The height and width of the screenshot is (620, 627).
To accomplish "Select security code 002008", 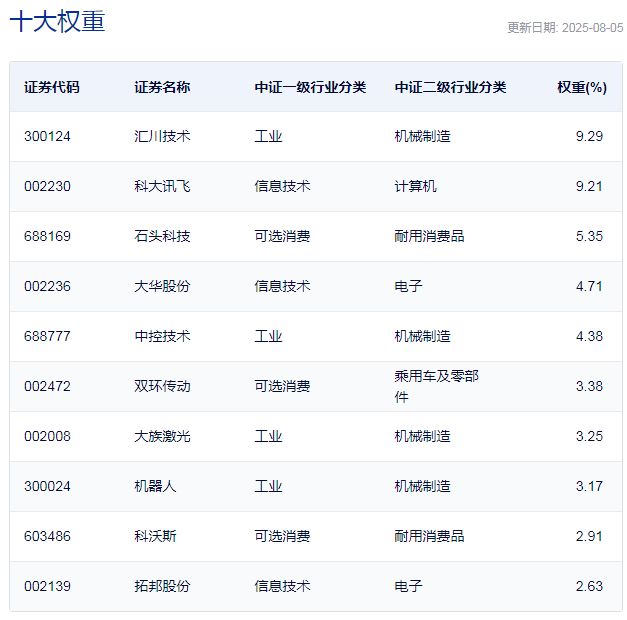I will tap(47, 436).
